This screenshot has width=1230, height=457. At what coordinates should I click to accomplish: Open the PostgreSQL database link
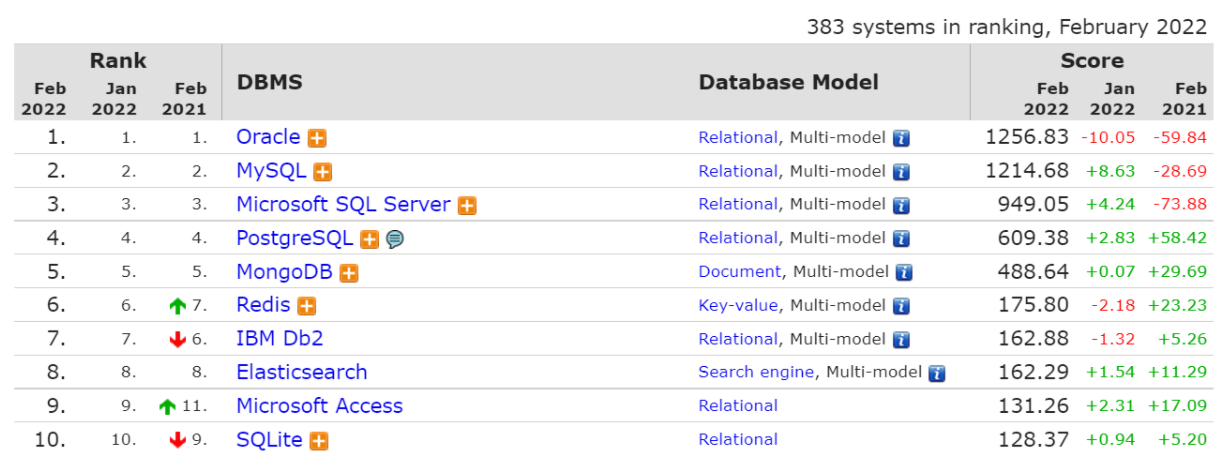click(x=295, y=238)
